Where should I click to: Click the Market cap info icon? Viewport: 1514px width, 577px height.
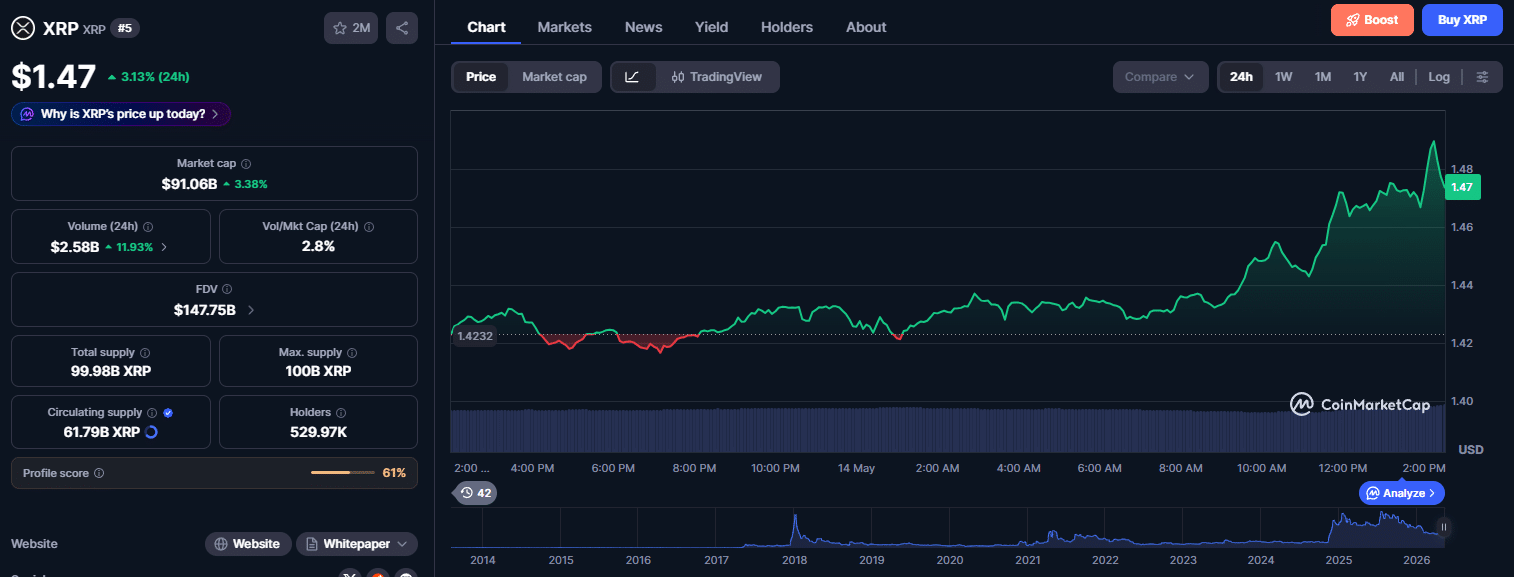pyautogui.click(x=246, y=163)
